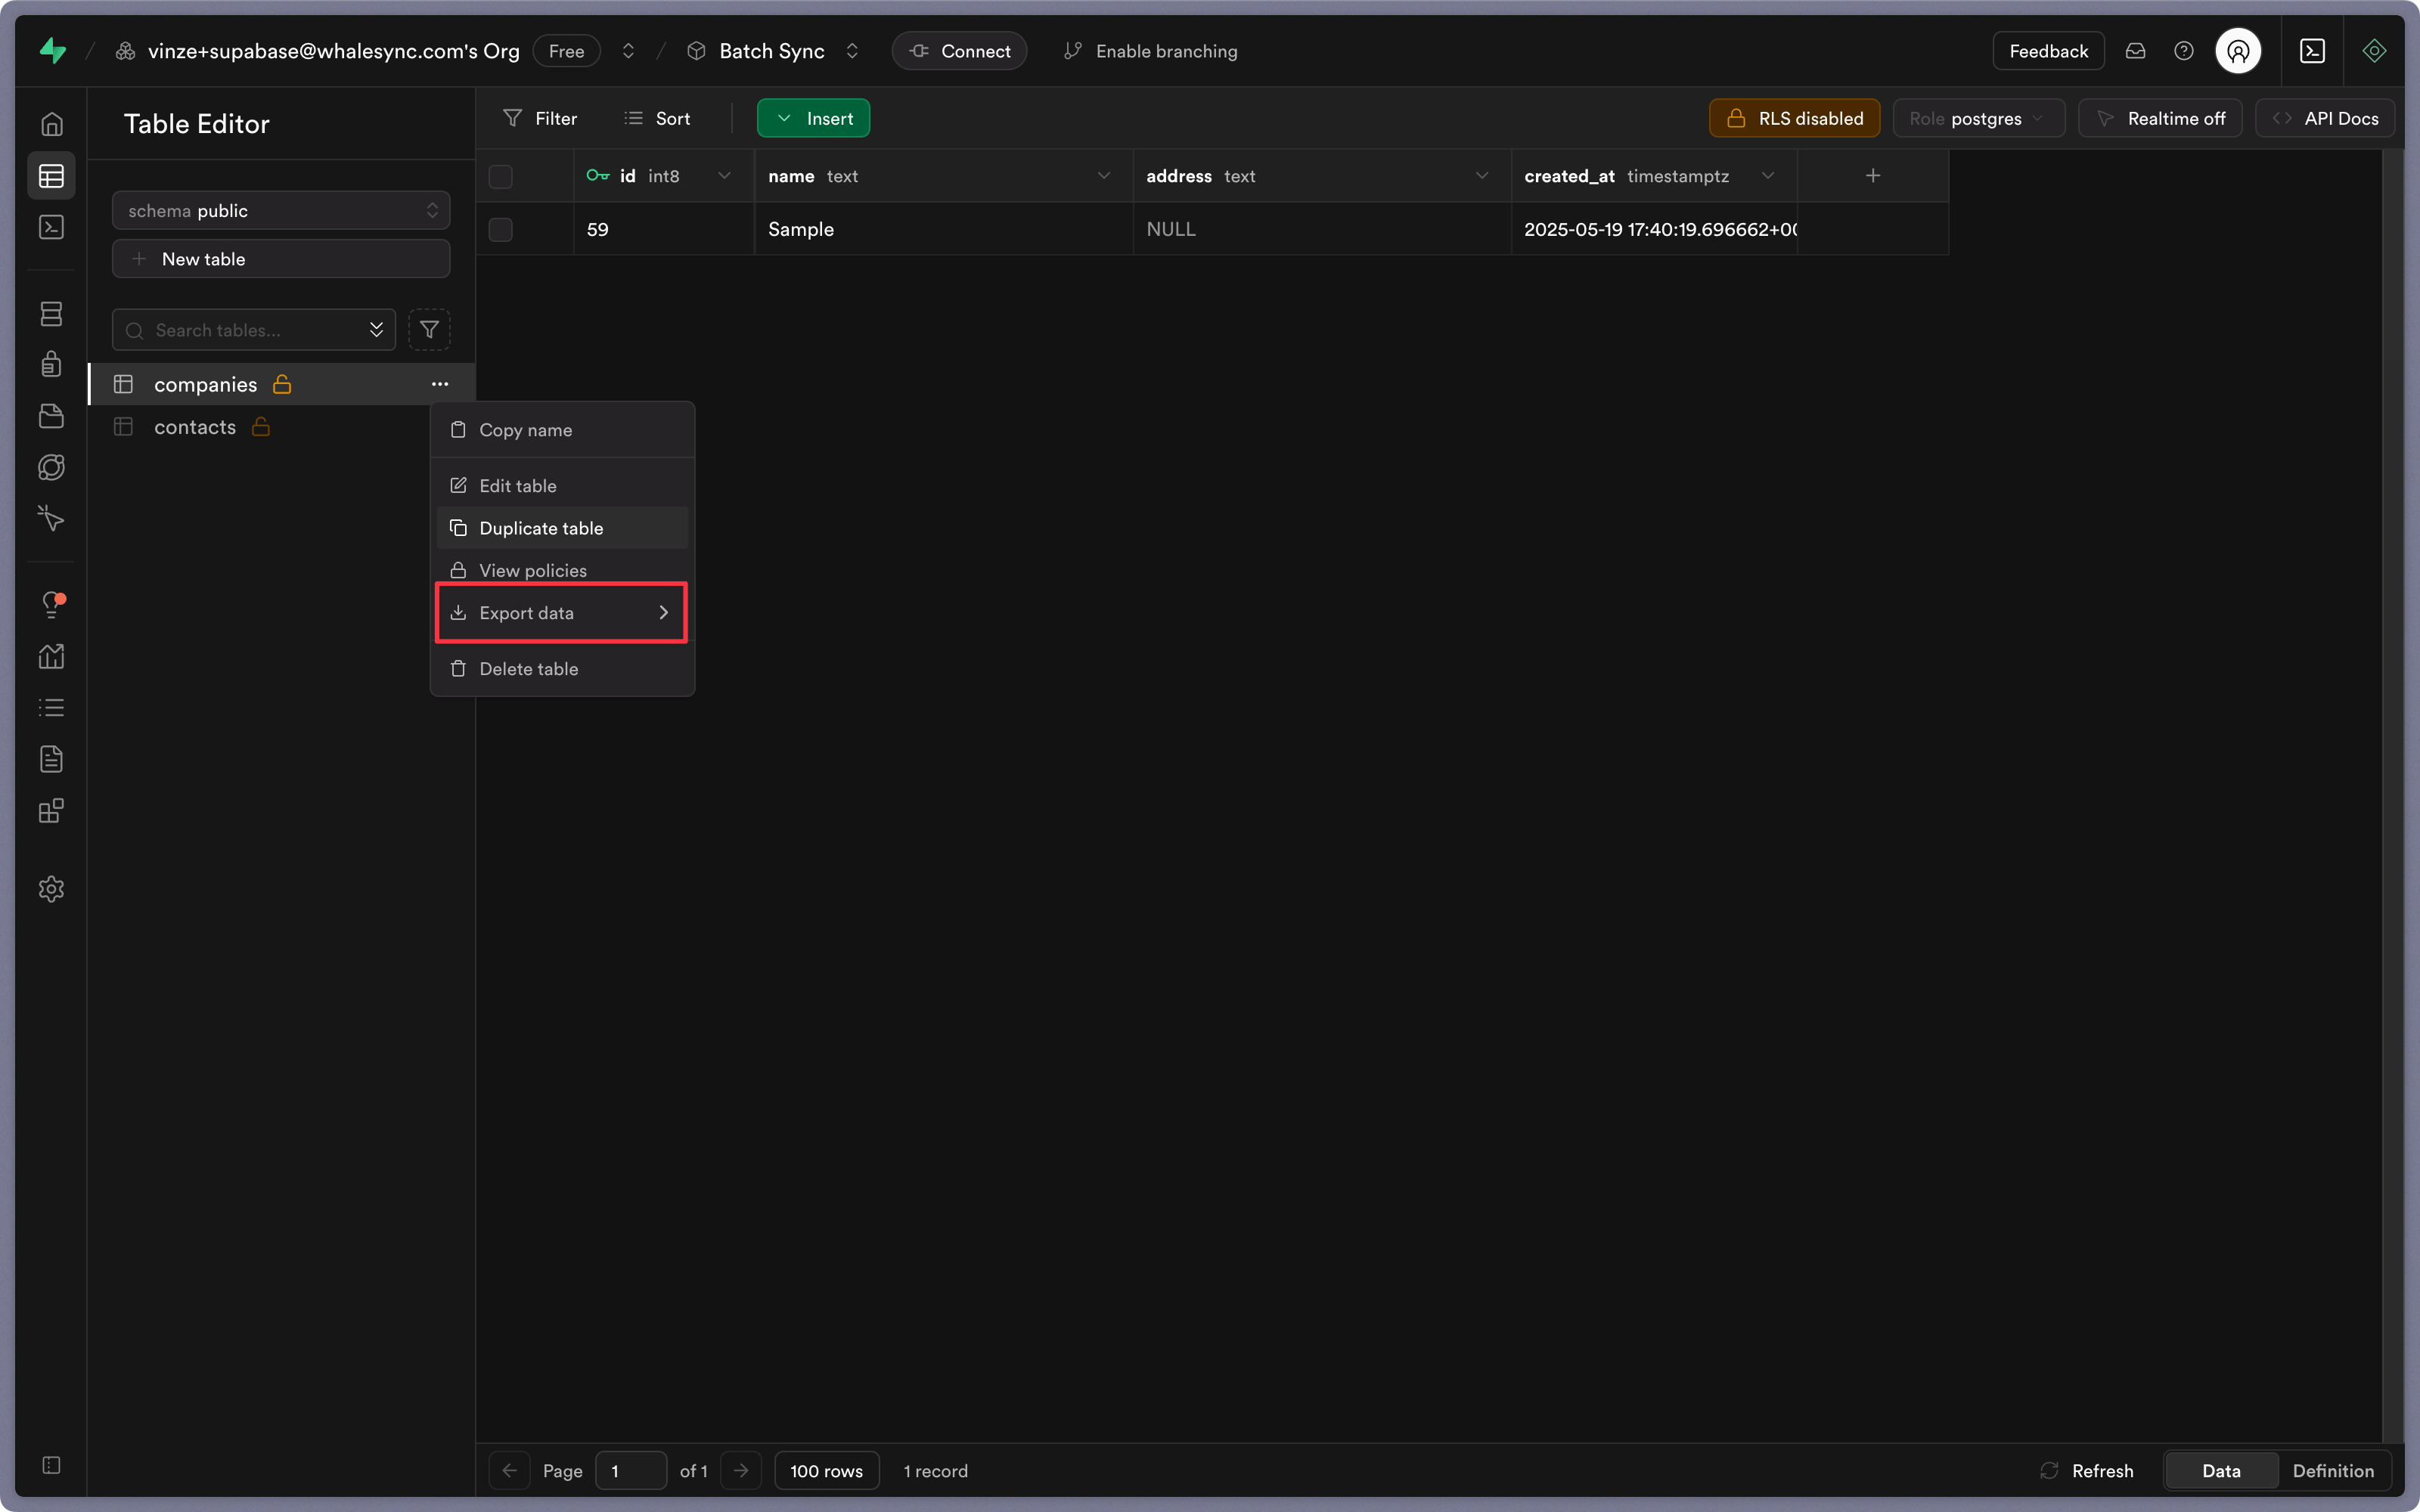Click the Realtime off button

(x=2160, y=118)
